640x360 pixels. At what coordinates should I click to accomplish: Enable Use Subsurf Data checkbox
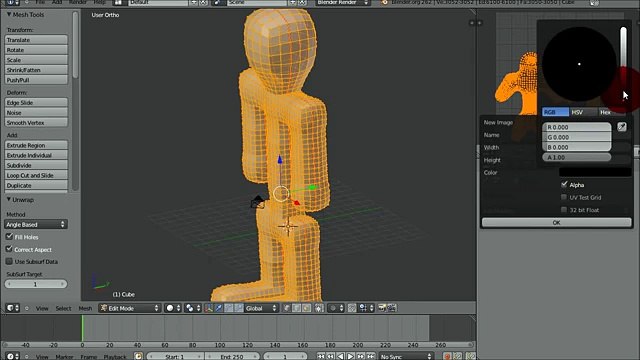(9, 261)
